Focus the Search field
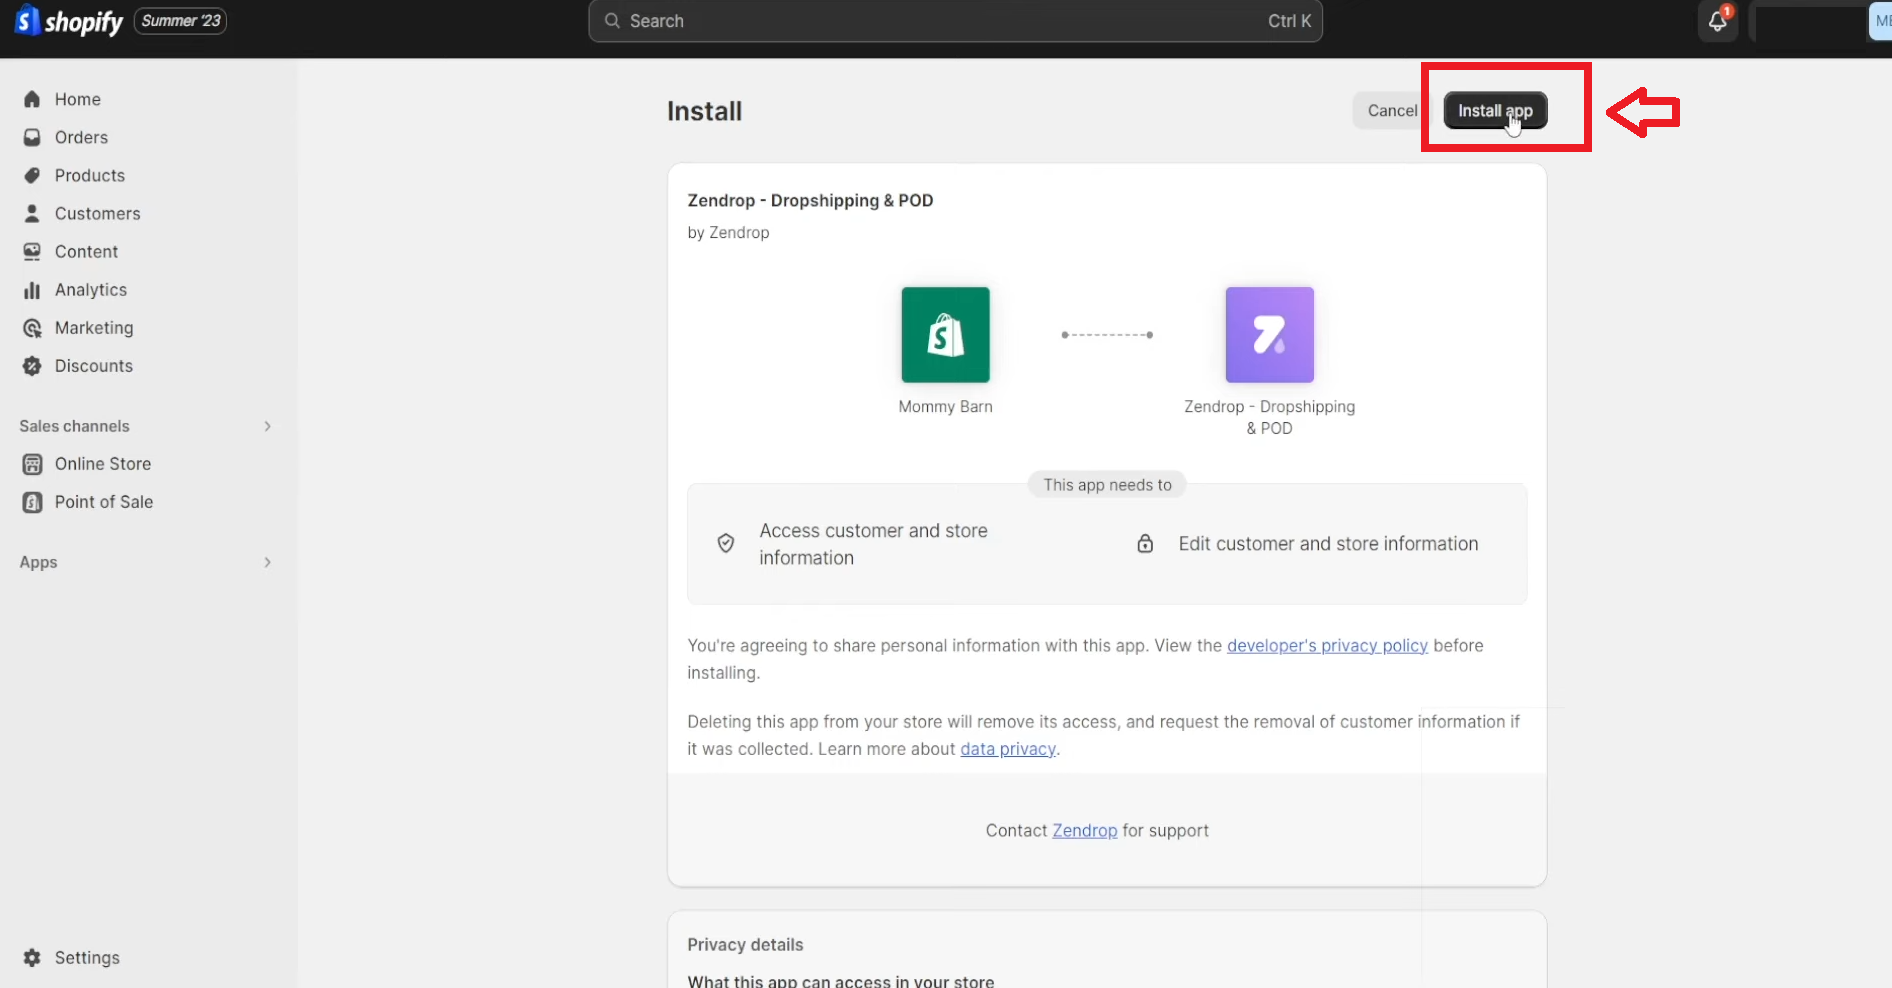Image resolution: width=1892 pixels, height=988 pixels. [x=955, y=21]
